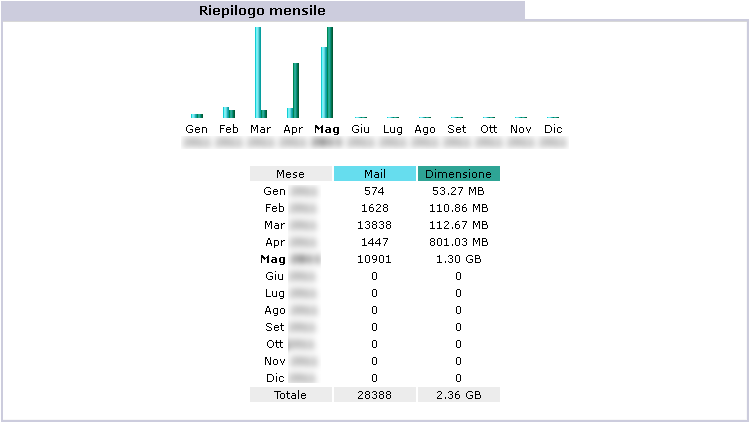
Task: Click the bold Mag label under the chart
Action: (327, 129)
